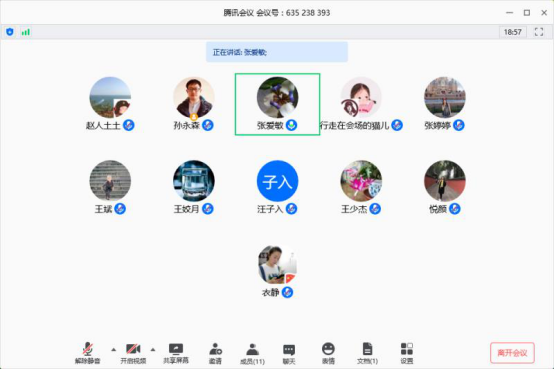Click muted mic icon next to 赵人士士
This screenshot has height=369, width=554.
click(x=129, y=125)
